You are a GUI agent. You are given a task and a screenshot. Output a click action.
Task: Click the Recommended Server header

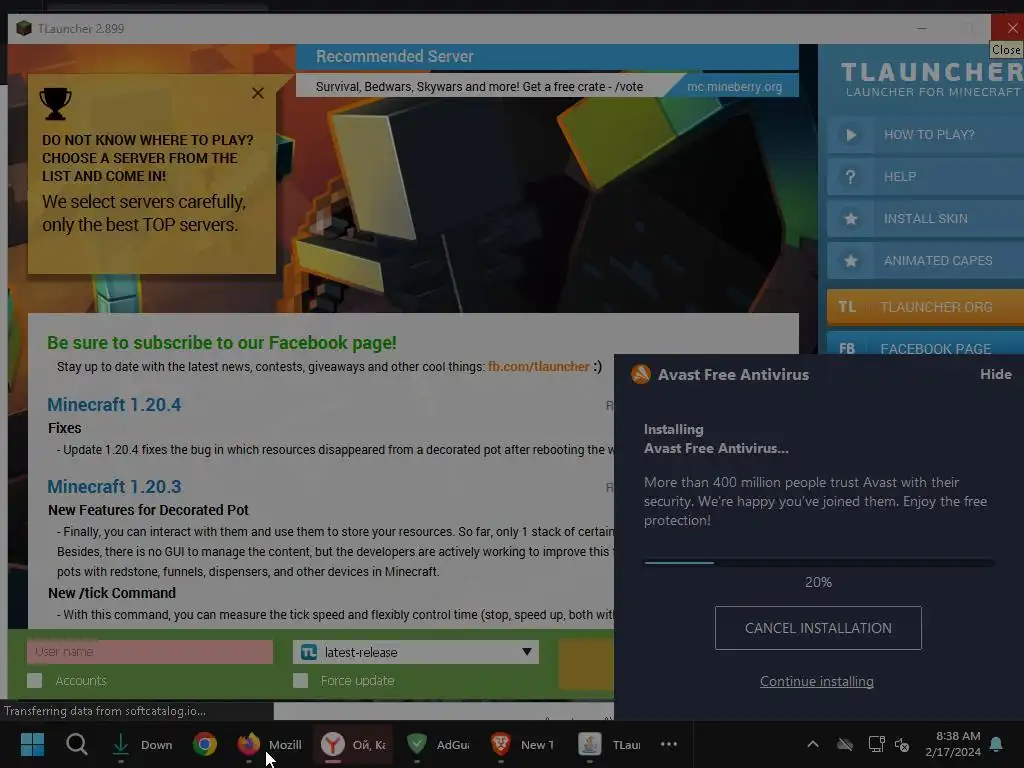point(394,56)
